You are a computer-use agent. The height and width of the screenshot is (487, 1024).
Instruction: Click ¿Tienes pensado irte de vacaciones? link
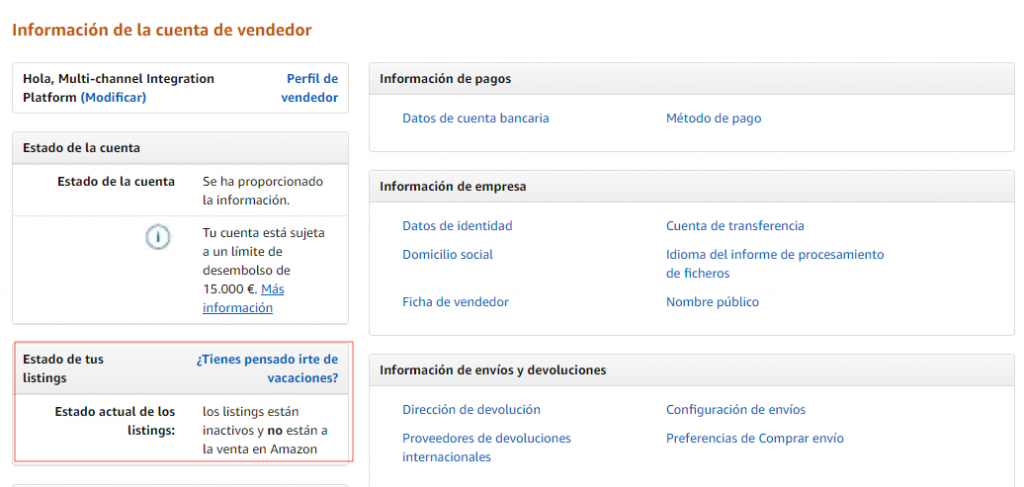pyautogui.click(x=267, y=368)
